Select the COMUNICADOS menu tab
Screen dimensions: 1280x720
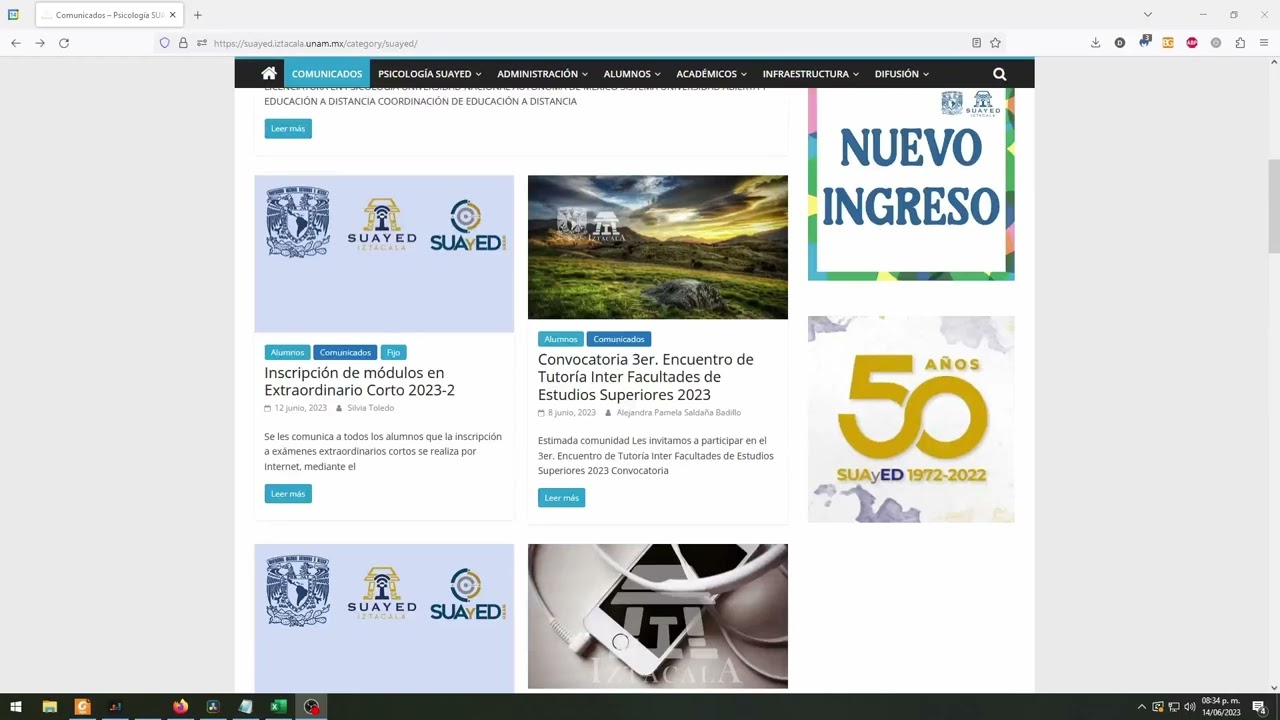tap(327, 74)
